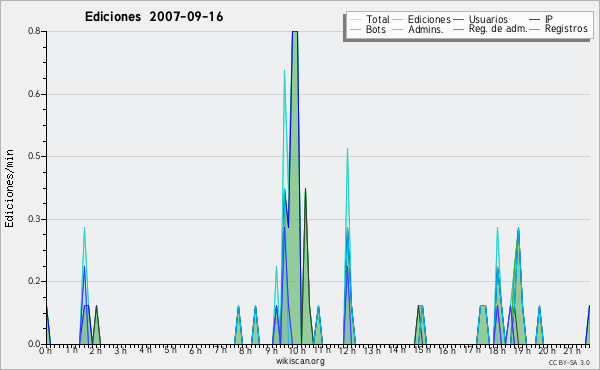The height and width of the screenshot is (370, 600).
Task: Click the 5 h x-axis label
Action: (x=170, y=350)
